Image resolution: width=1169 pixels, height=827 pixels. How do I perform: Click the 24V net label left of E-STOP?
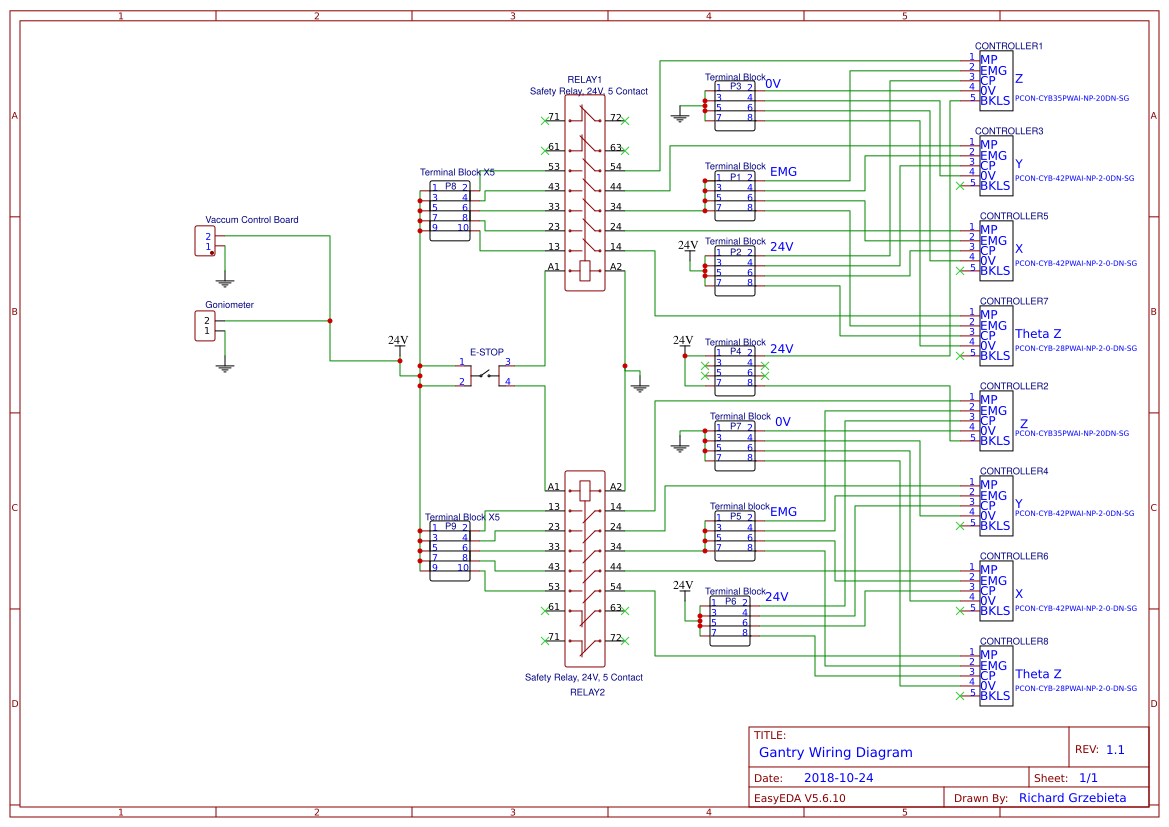tap(398, 341)
